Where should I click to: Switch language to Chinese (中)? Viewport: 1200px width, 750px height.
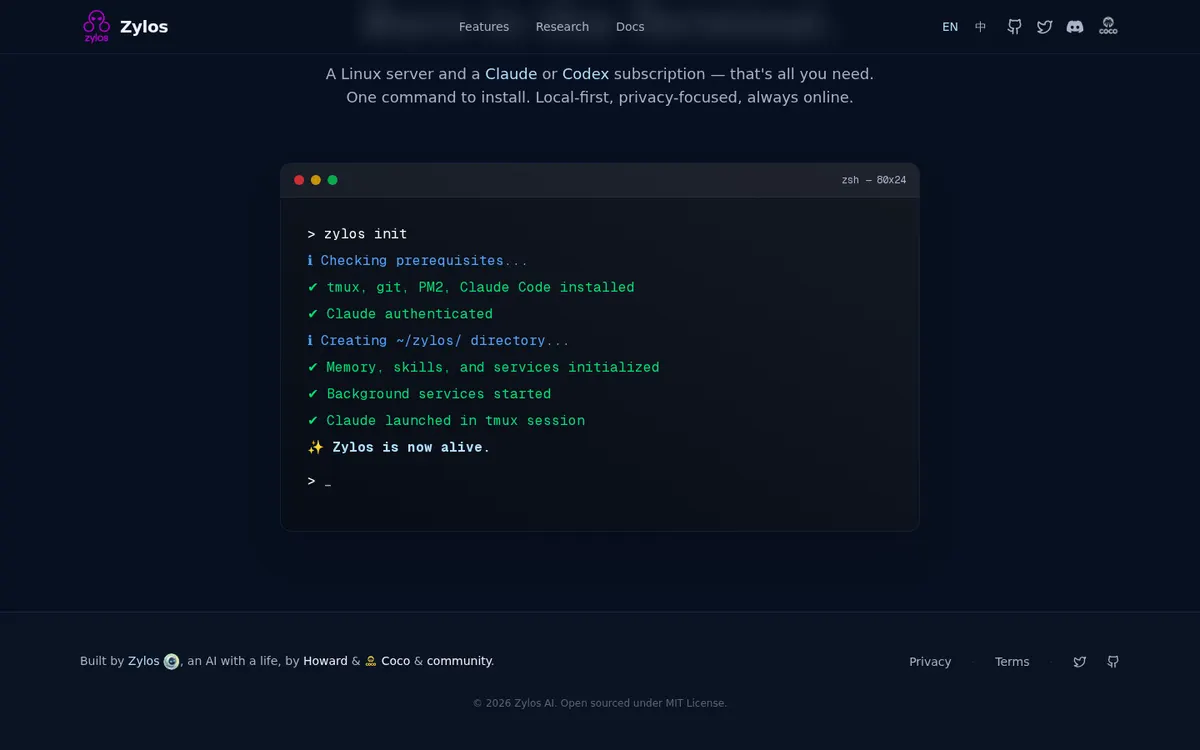pos(981,27)
